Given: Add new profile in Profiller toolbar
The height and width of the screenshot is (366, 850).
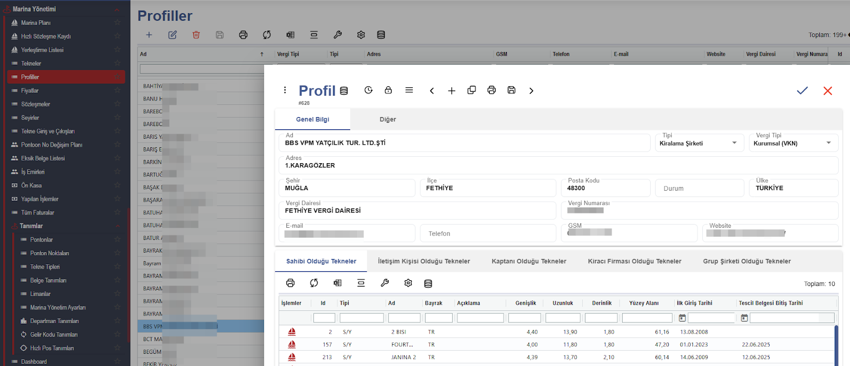Looking at the screenshot, I should 149,35.
